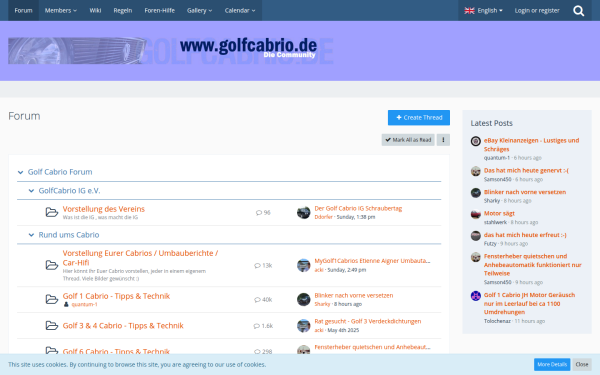
Task: Go to the Forum nav tab
Action: point(23,10)
